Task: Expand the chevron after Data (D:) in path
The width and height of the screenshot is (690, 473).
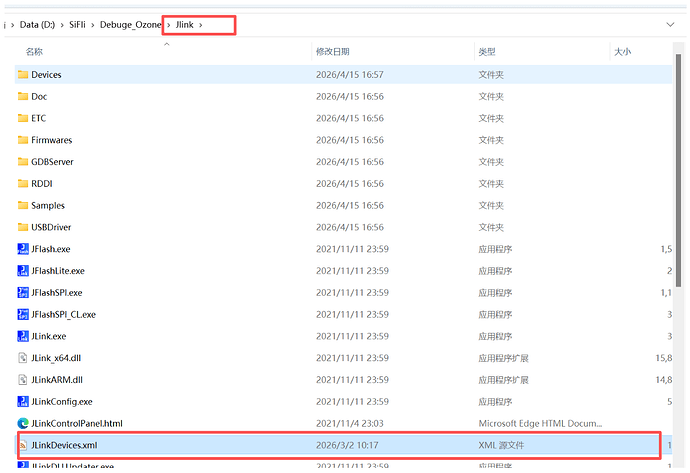Action: click(62, 25)
